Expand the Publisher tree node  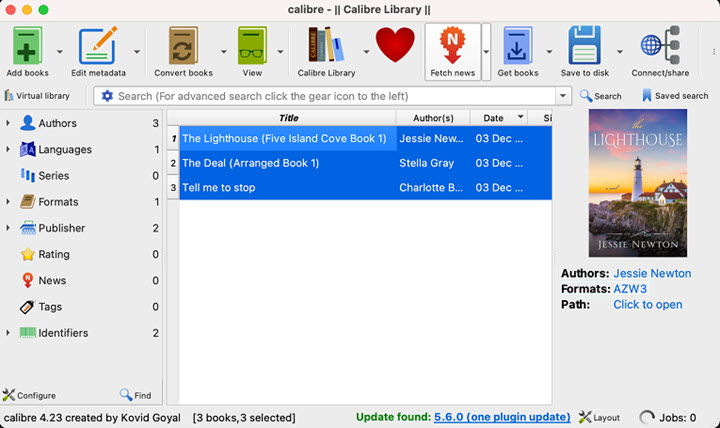coord(8,228)
